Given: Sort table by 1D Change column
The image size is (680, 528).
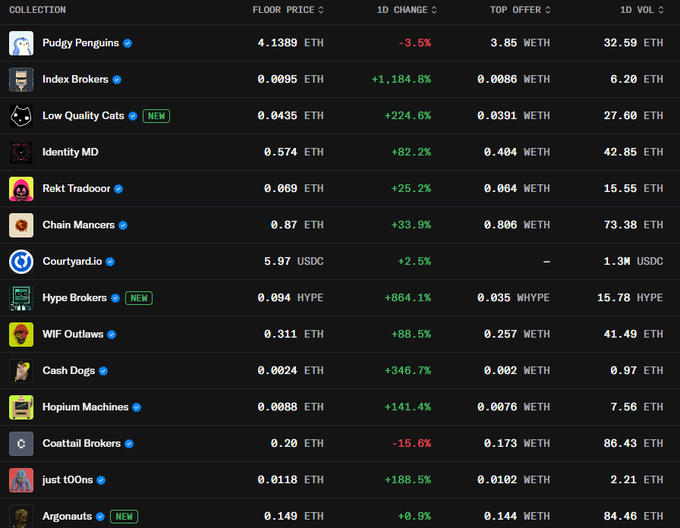Looking at the screenshot, I should (x=407, y=10).
